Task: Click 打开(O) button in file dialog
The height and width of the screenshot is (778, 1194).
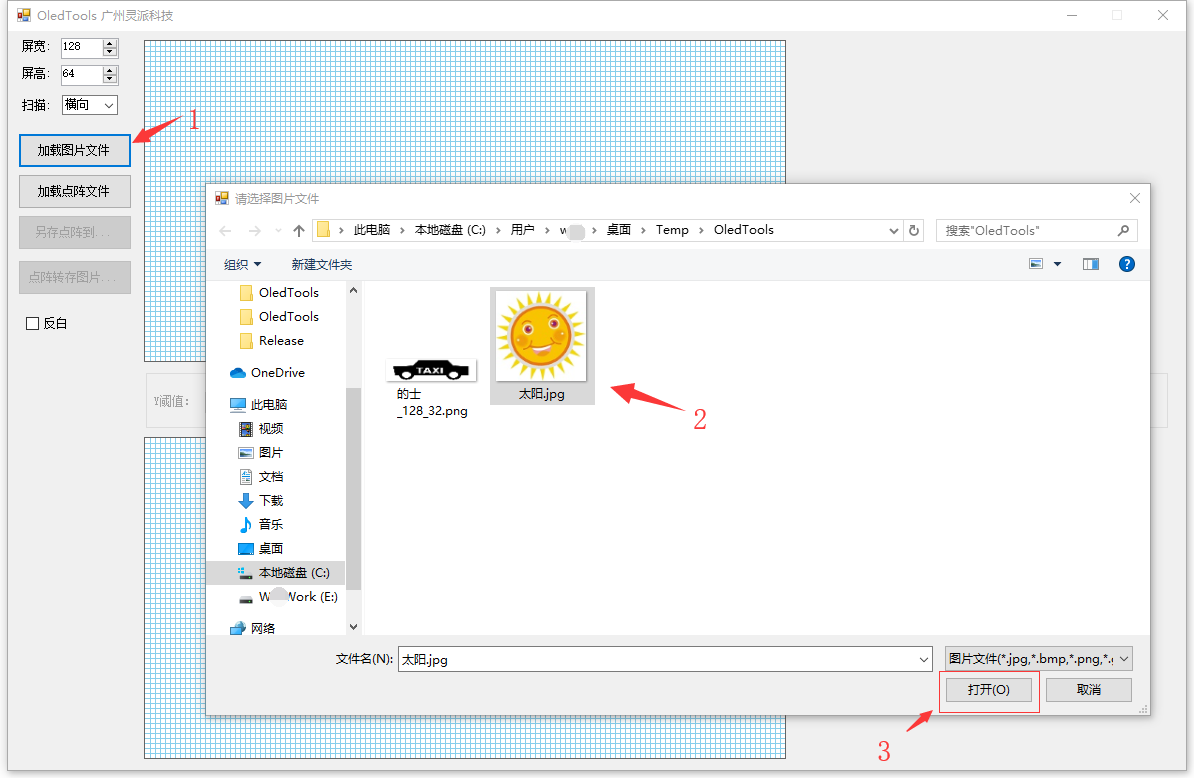Action: (988, 690)
